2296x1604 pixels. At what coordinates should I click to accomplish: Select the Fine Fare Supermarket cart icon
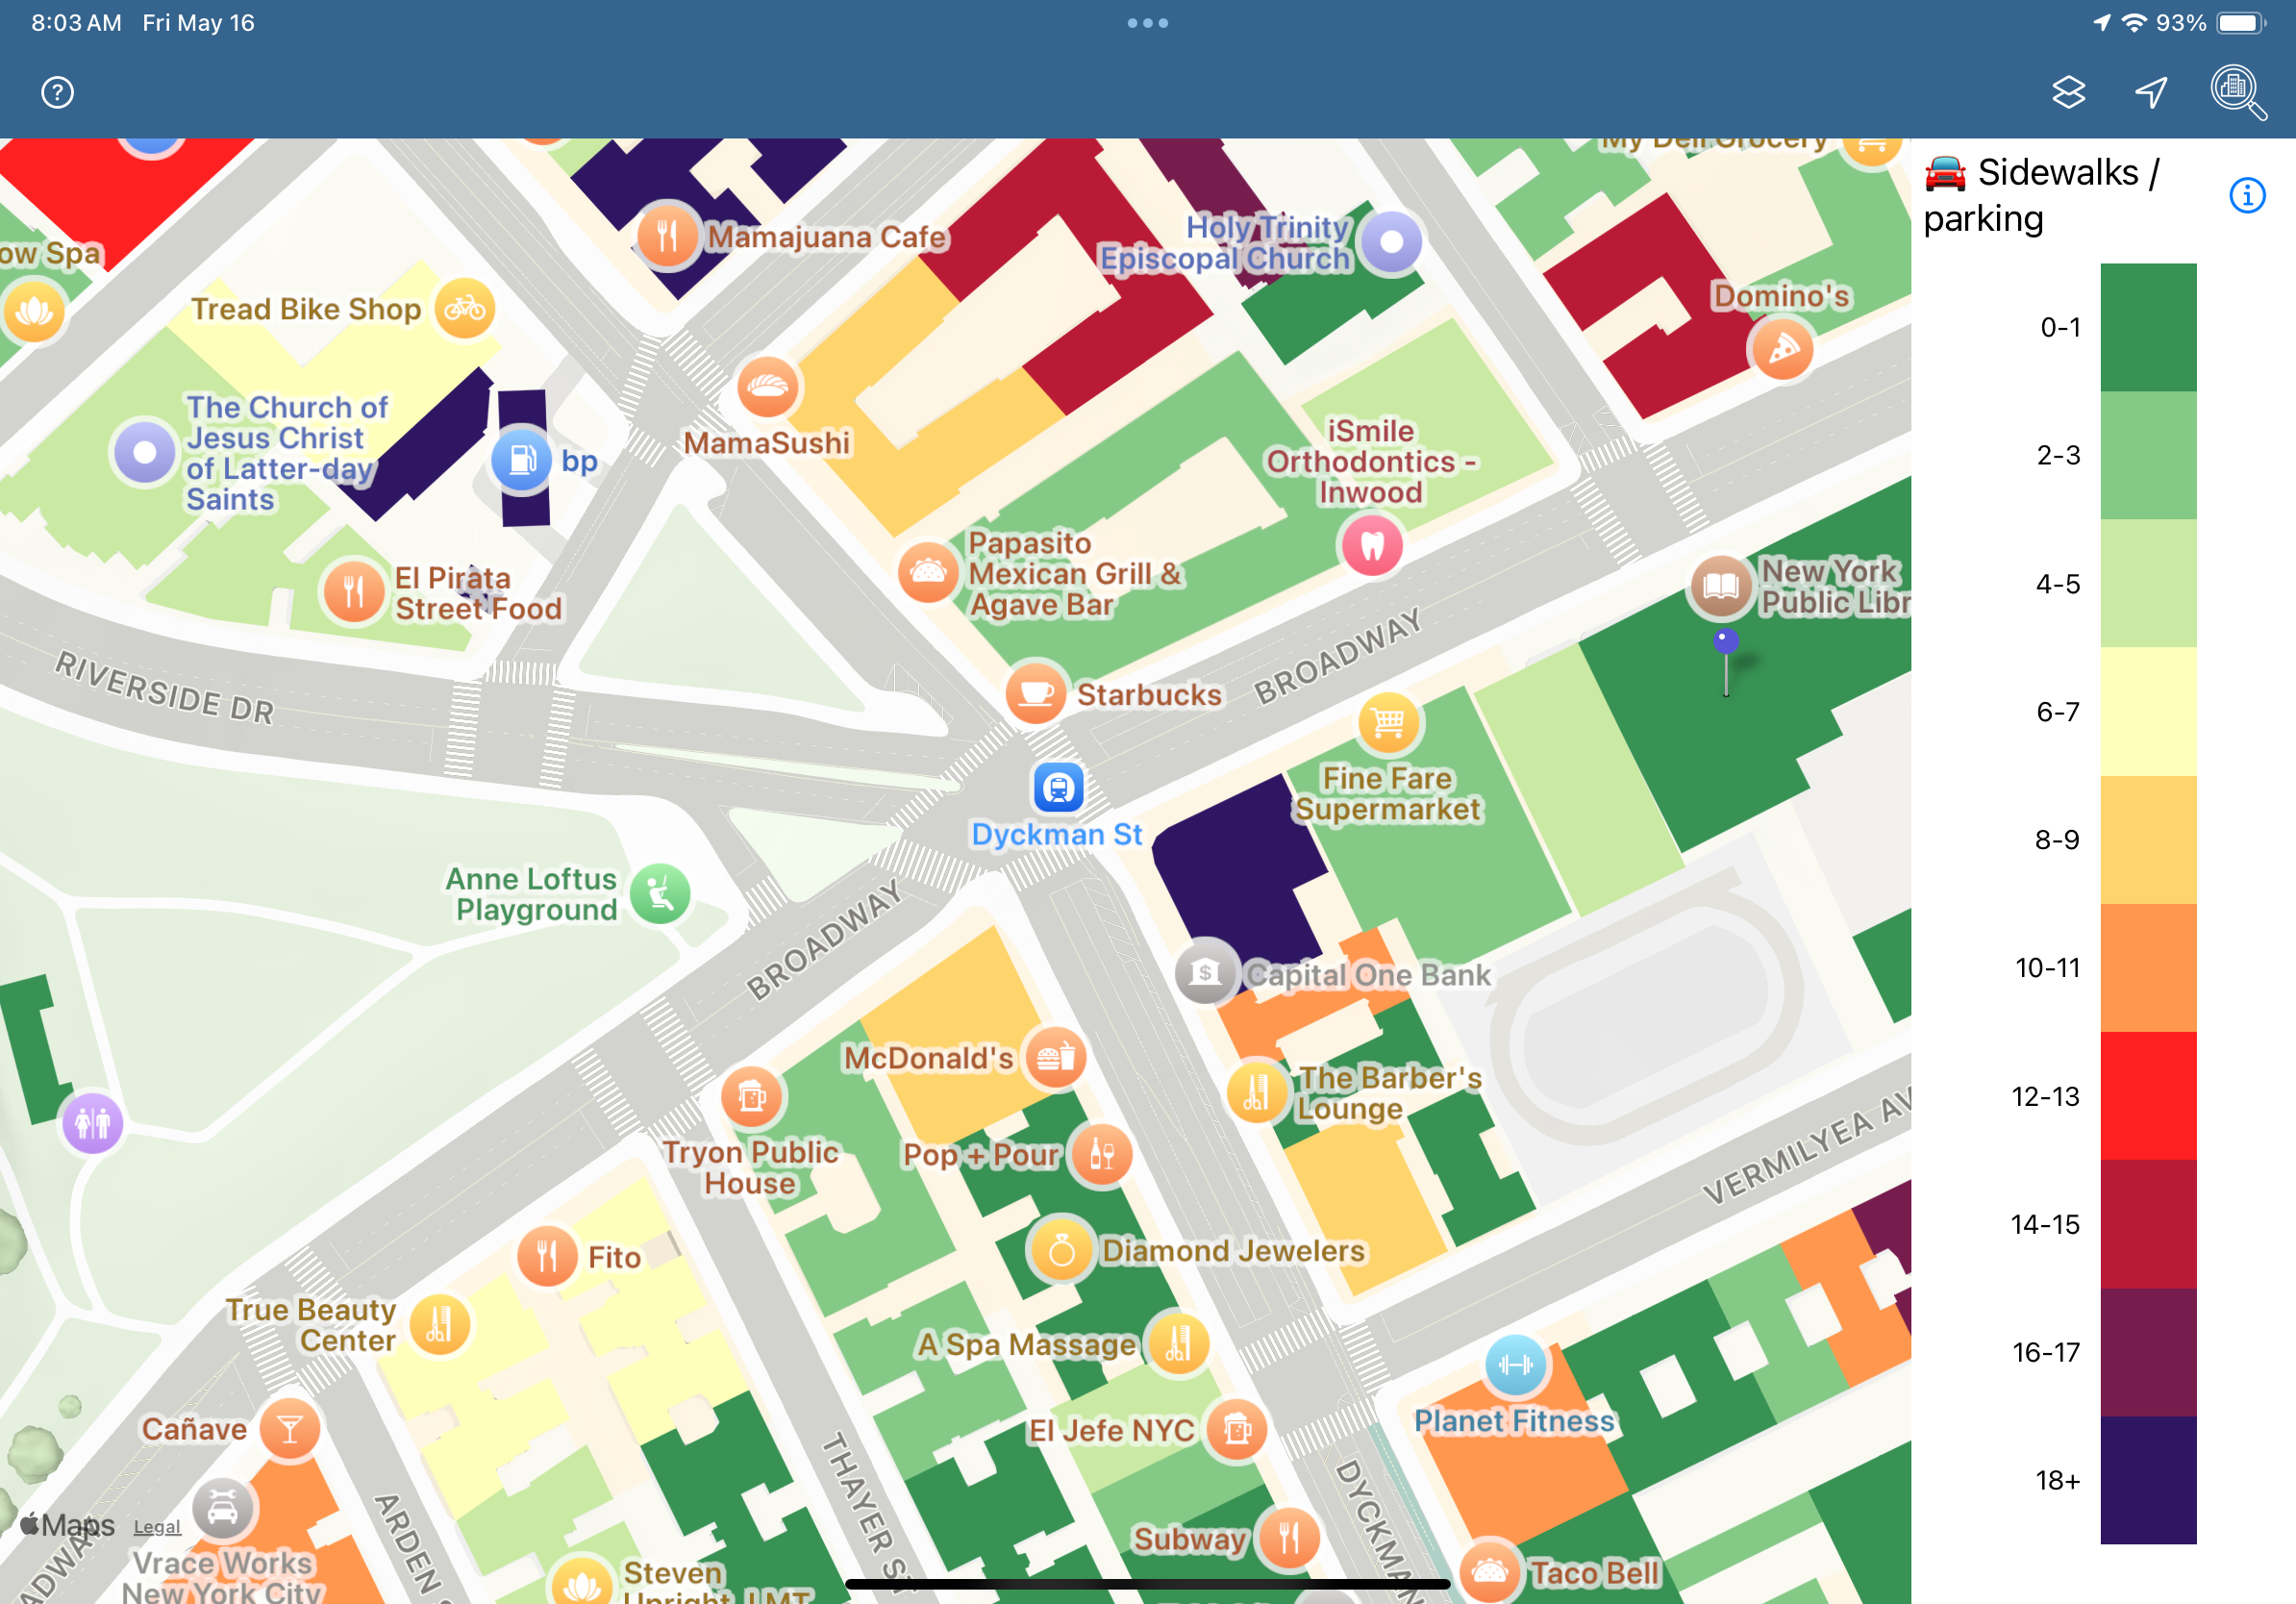click(1388, 722)
